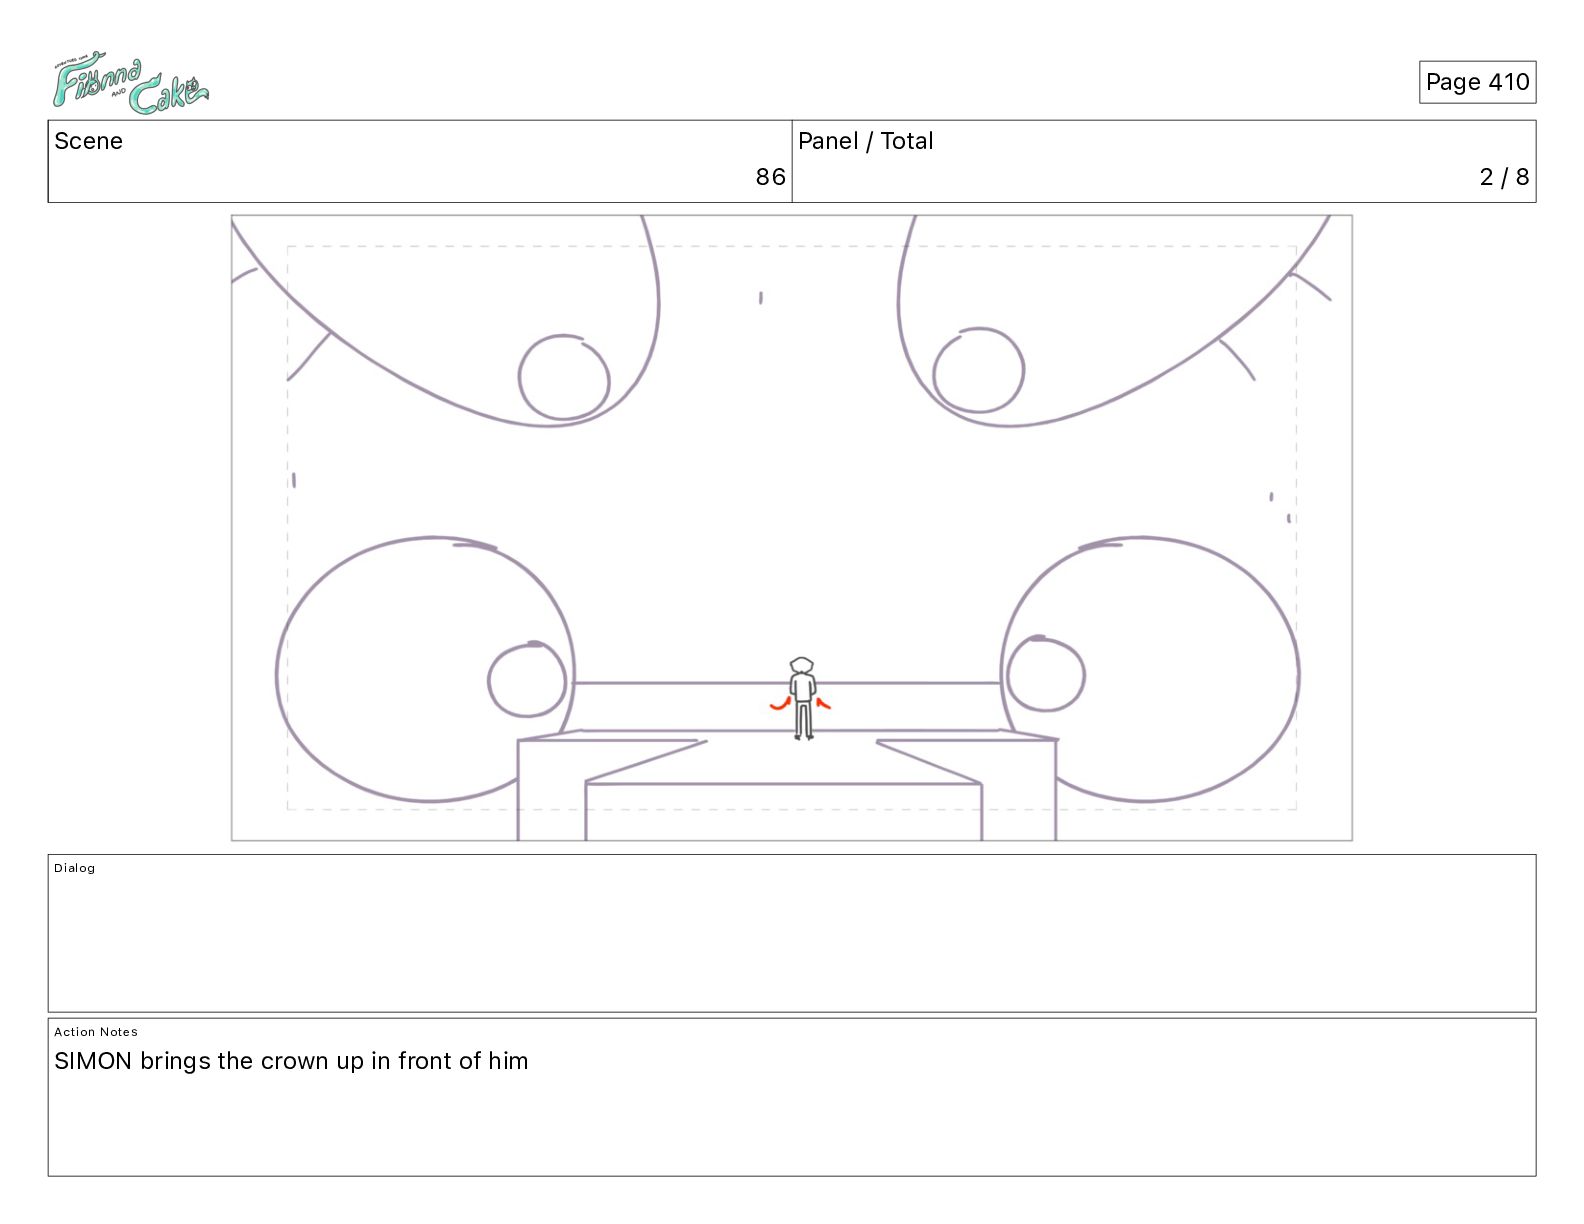Viewport: 1584px width, 1224px height.
Task: Click the large lower-right circle outline
Action: 1150,670
